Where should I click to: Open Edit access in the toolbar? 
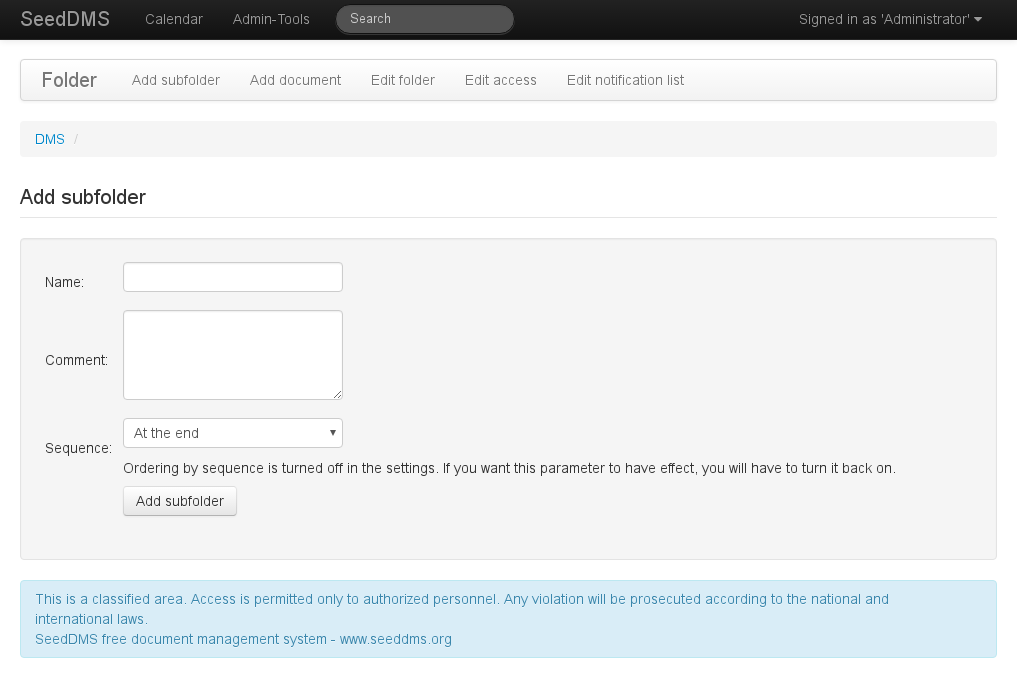[x=501, y=80]
